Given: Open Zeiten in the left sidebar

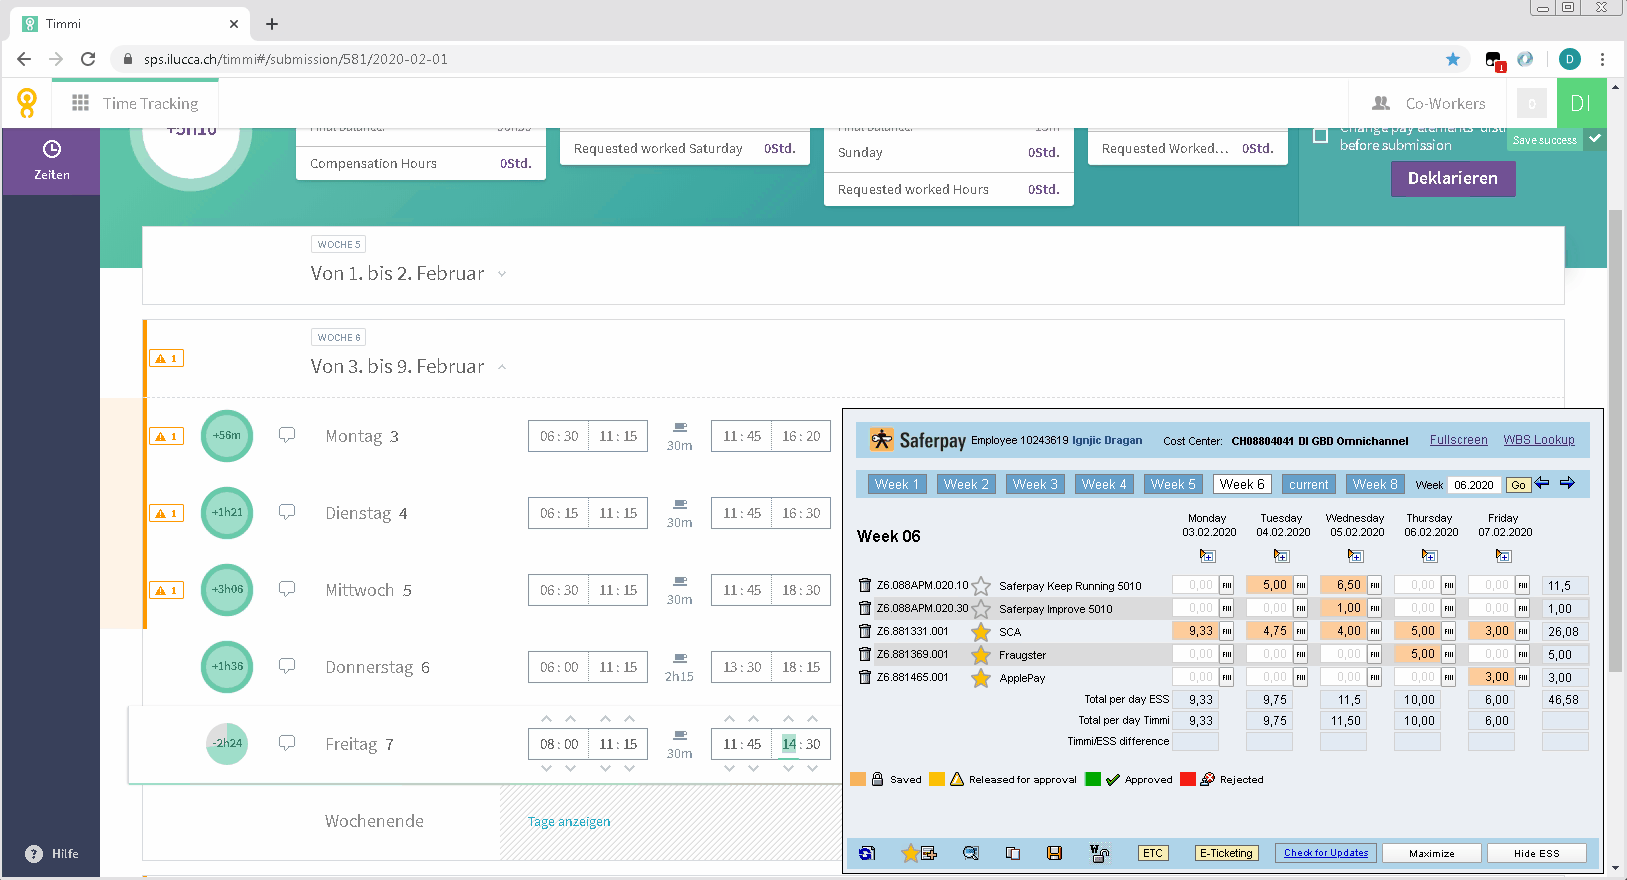Looking at the screenshot, I should click(x=52, y=160).
